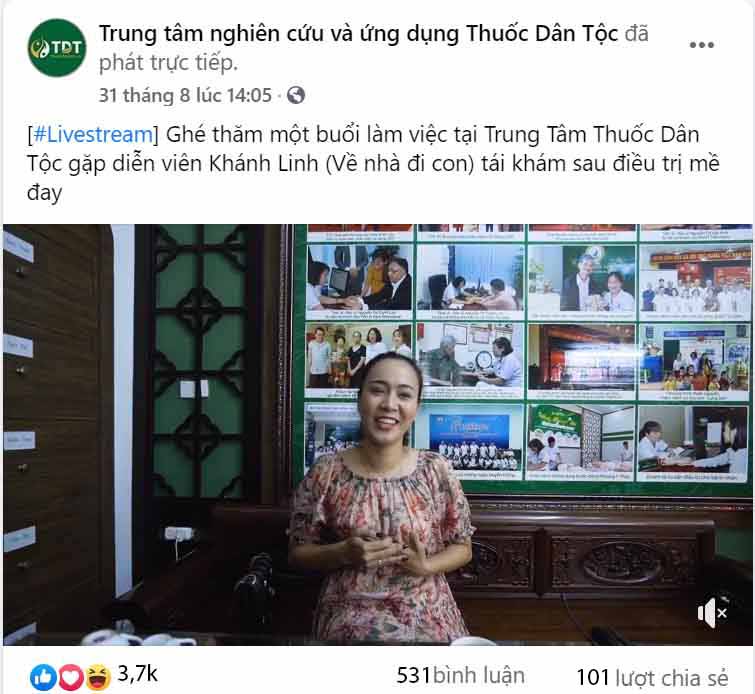Click the globe public audience icon
Image resolution: width=755 pixels, height=694 pixels.
coord(296,95)
